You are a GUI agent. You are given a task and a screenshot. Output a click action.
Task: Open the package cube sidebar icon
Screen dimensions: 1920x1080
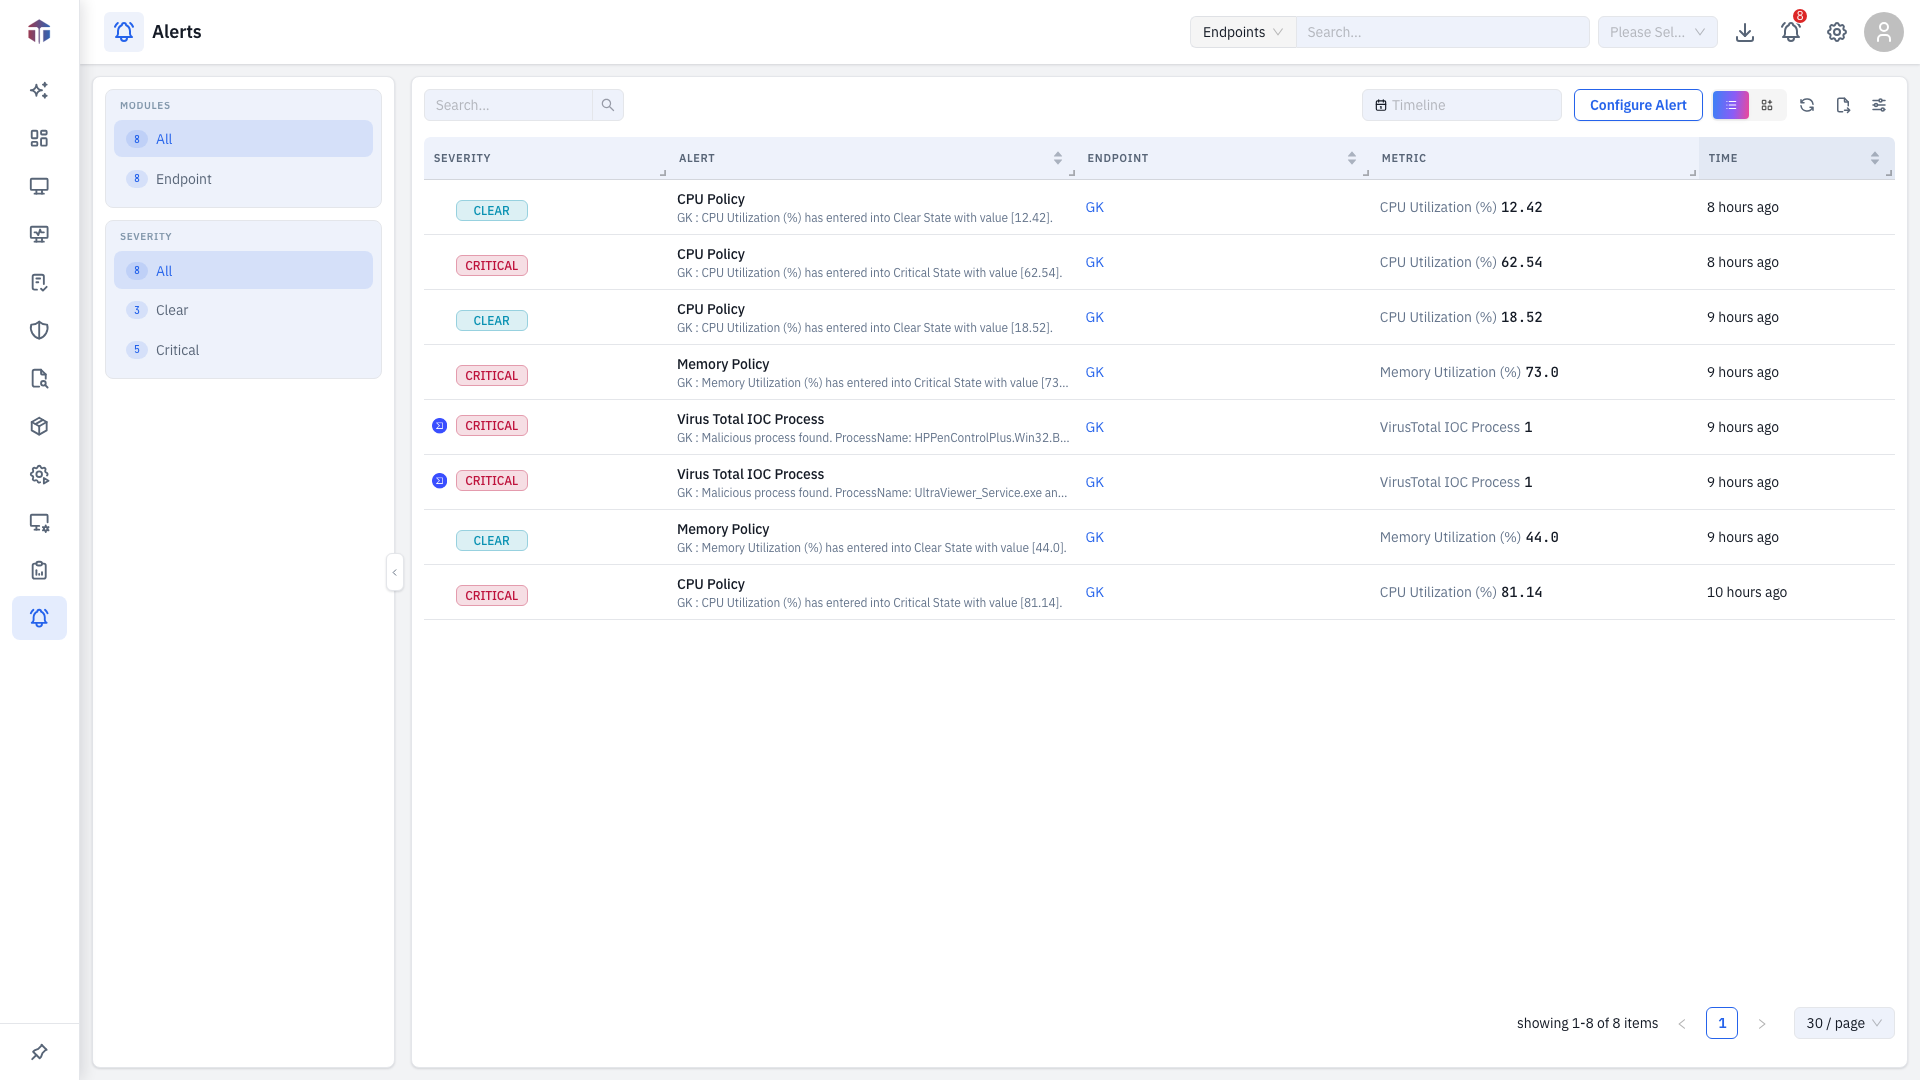coord(39,426)
